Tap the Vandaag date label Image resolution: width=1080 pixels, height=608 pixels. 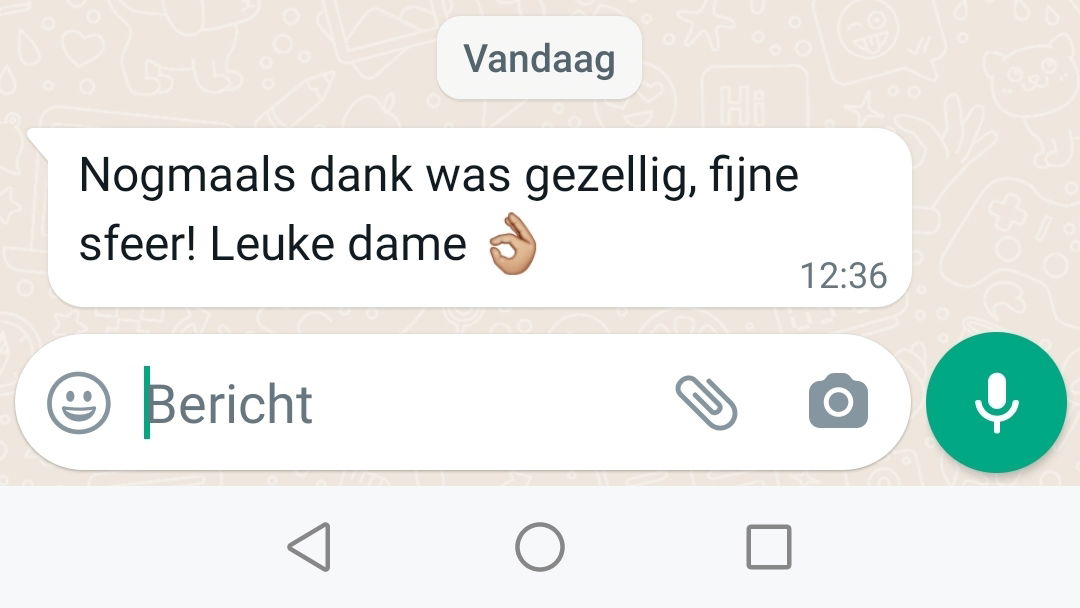(x=539, y=59)
